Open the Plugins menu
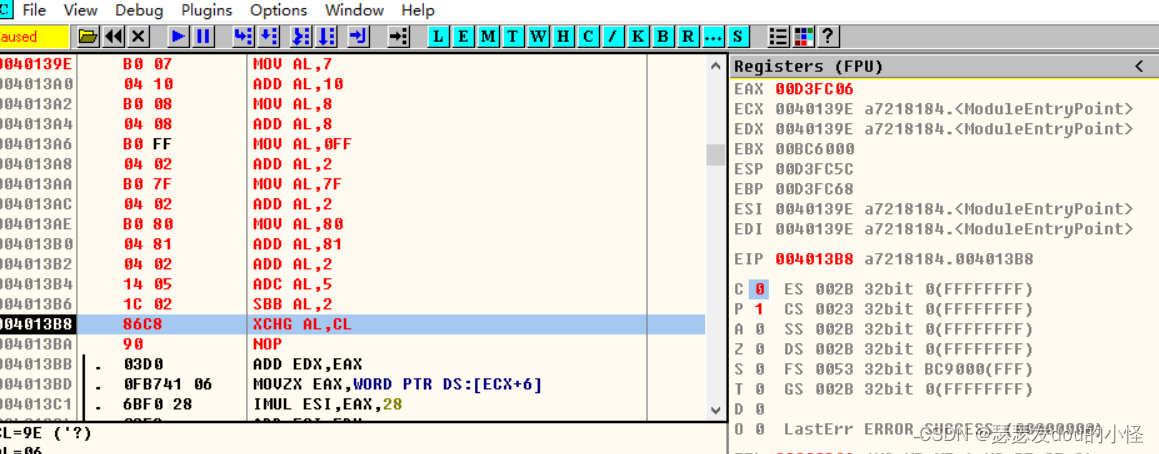Viewport: 1159px width, 454px height. (x=206, y=10)
